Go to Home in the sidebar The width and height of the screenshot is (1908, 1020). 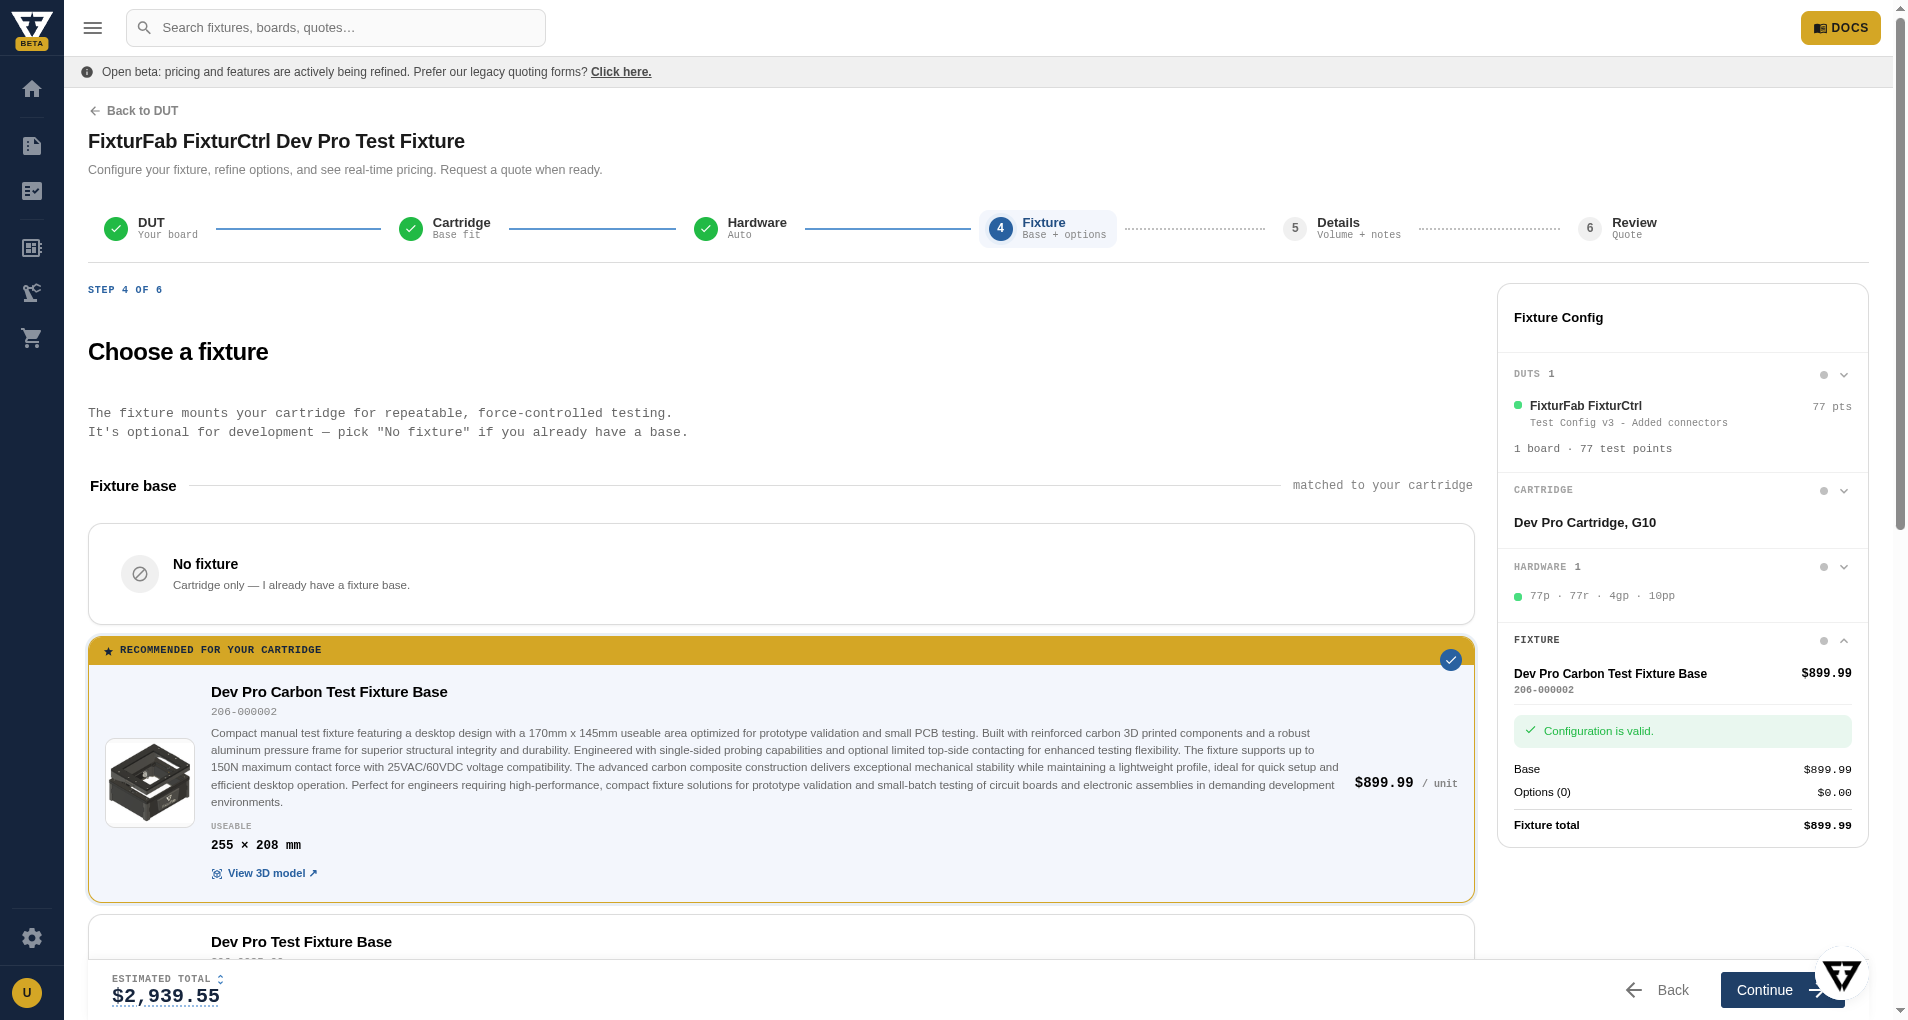[x=32, y=89]
